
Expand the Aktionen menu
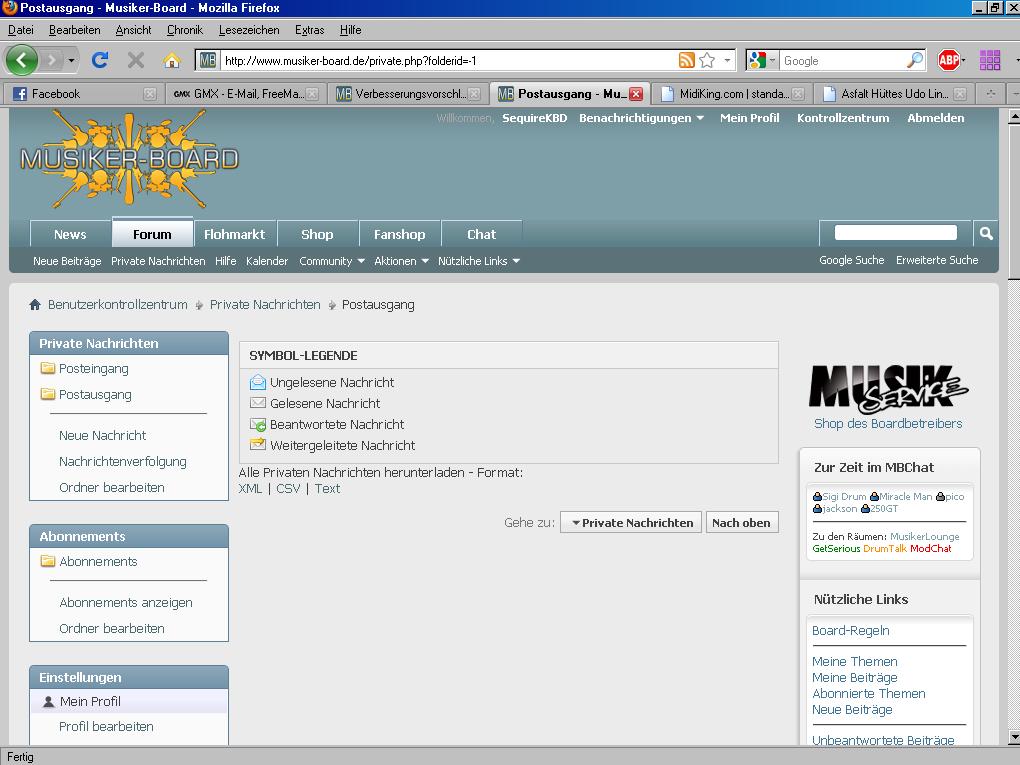click(401, 261)
